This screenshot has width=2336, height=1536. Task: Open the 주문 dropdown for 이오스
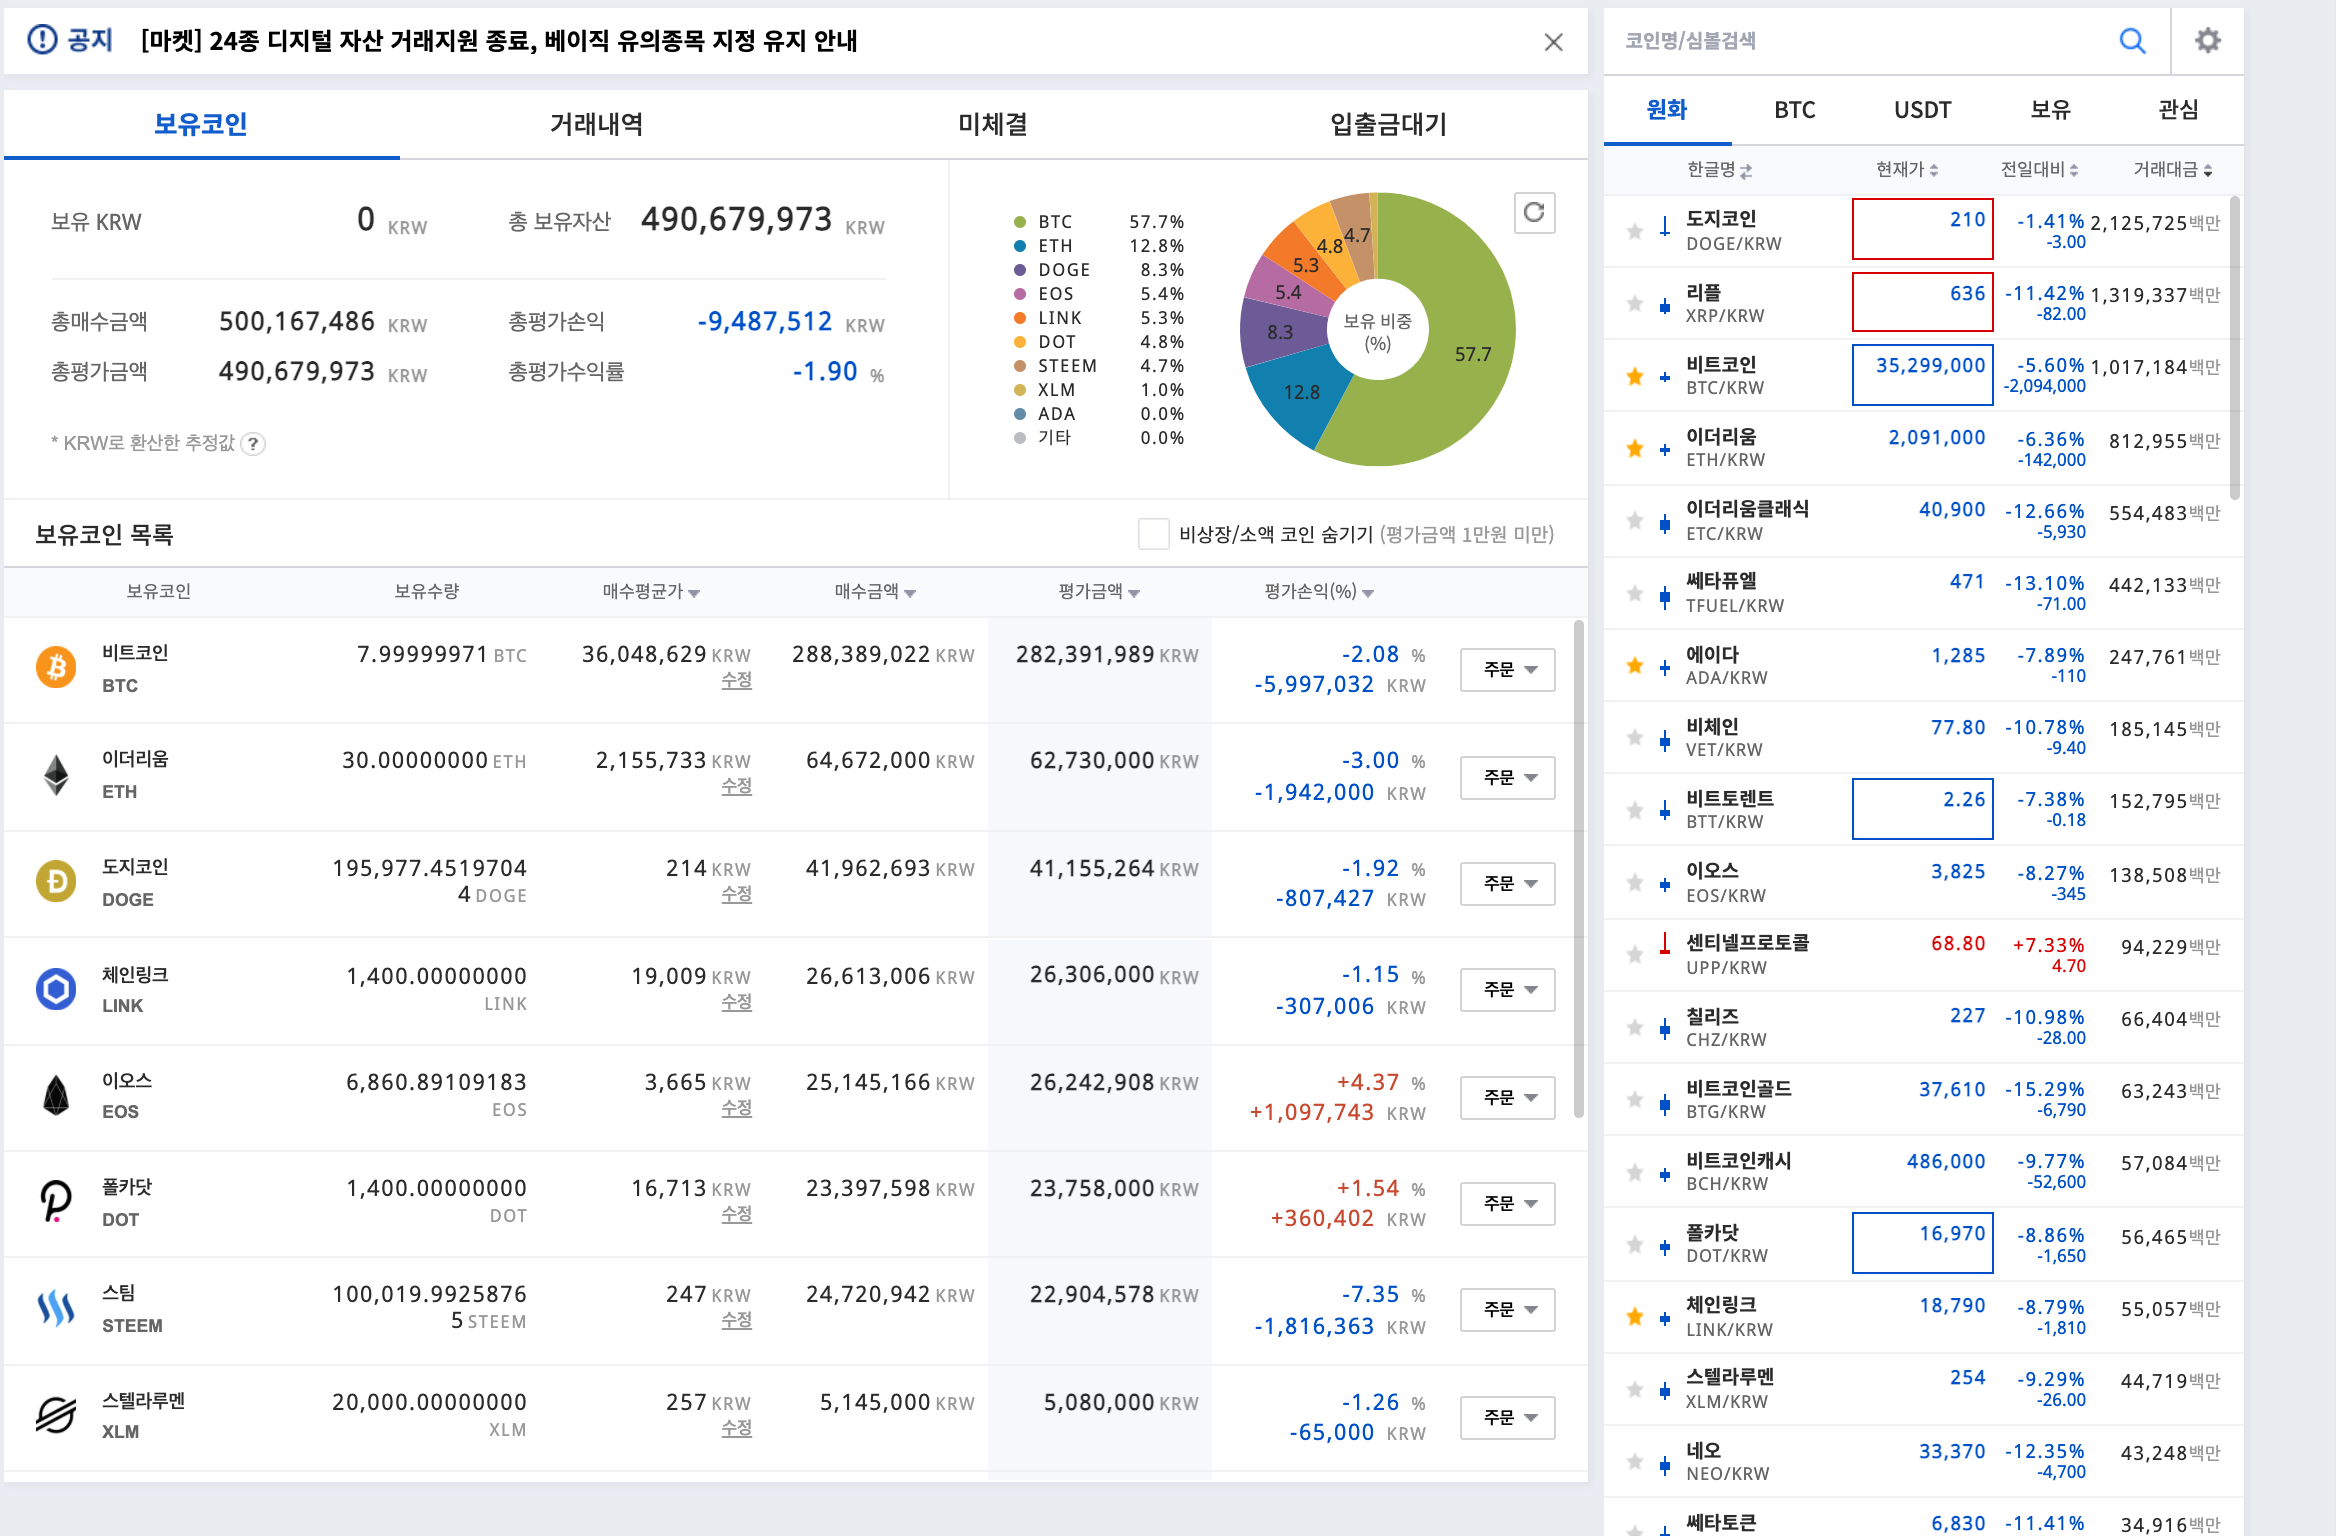point(1507,1097)
